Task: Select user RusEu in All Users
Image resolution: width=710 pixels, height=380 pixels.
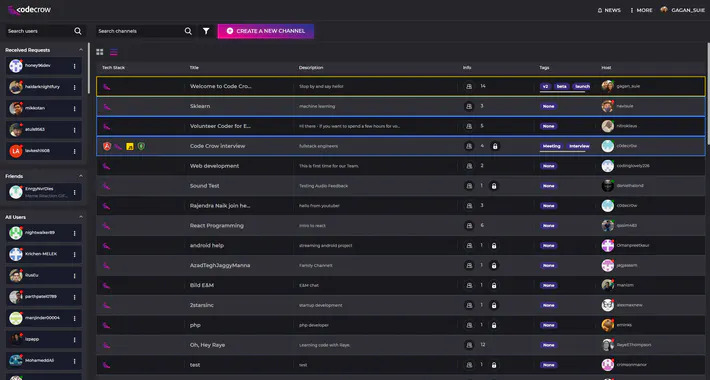Action: click(x=43, y=275)
